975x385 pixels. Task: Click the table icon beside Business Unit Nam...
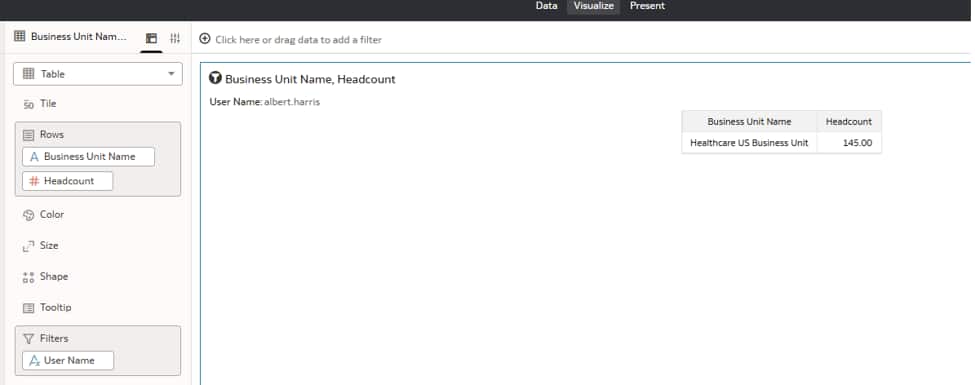click(x=20, y=37)
